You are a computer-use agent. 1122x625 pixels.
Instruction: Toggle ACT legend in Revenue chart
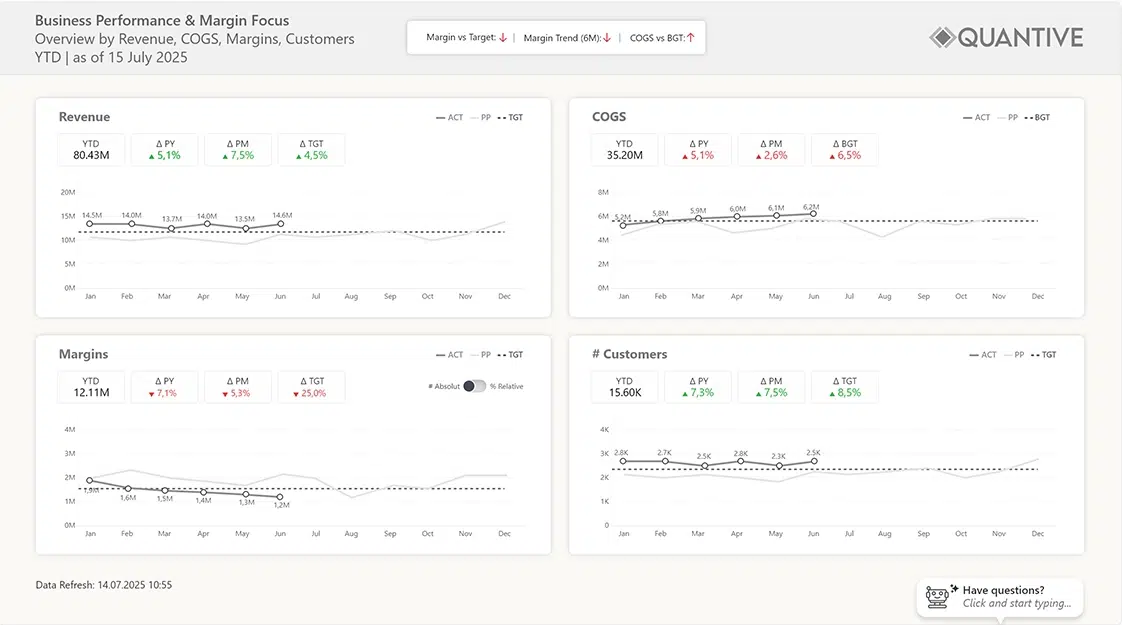point(449,118)
